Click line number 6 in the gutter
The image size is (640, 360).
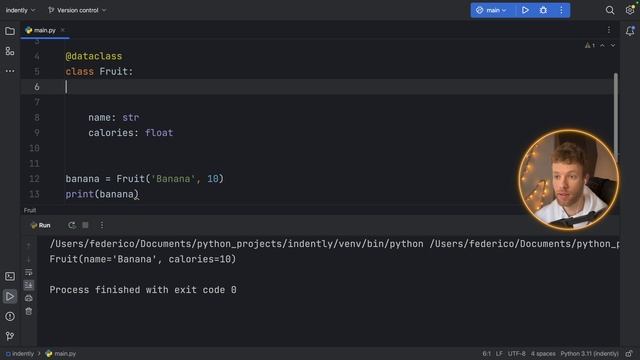coord(37,87)
